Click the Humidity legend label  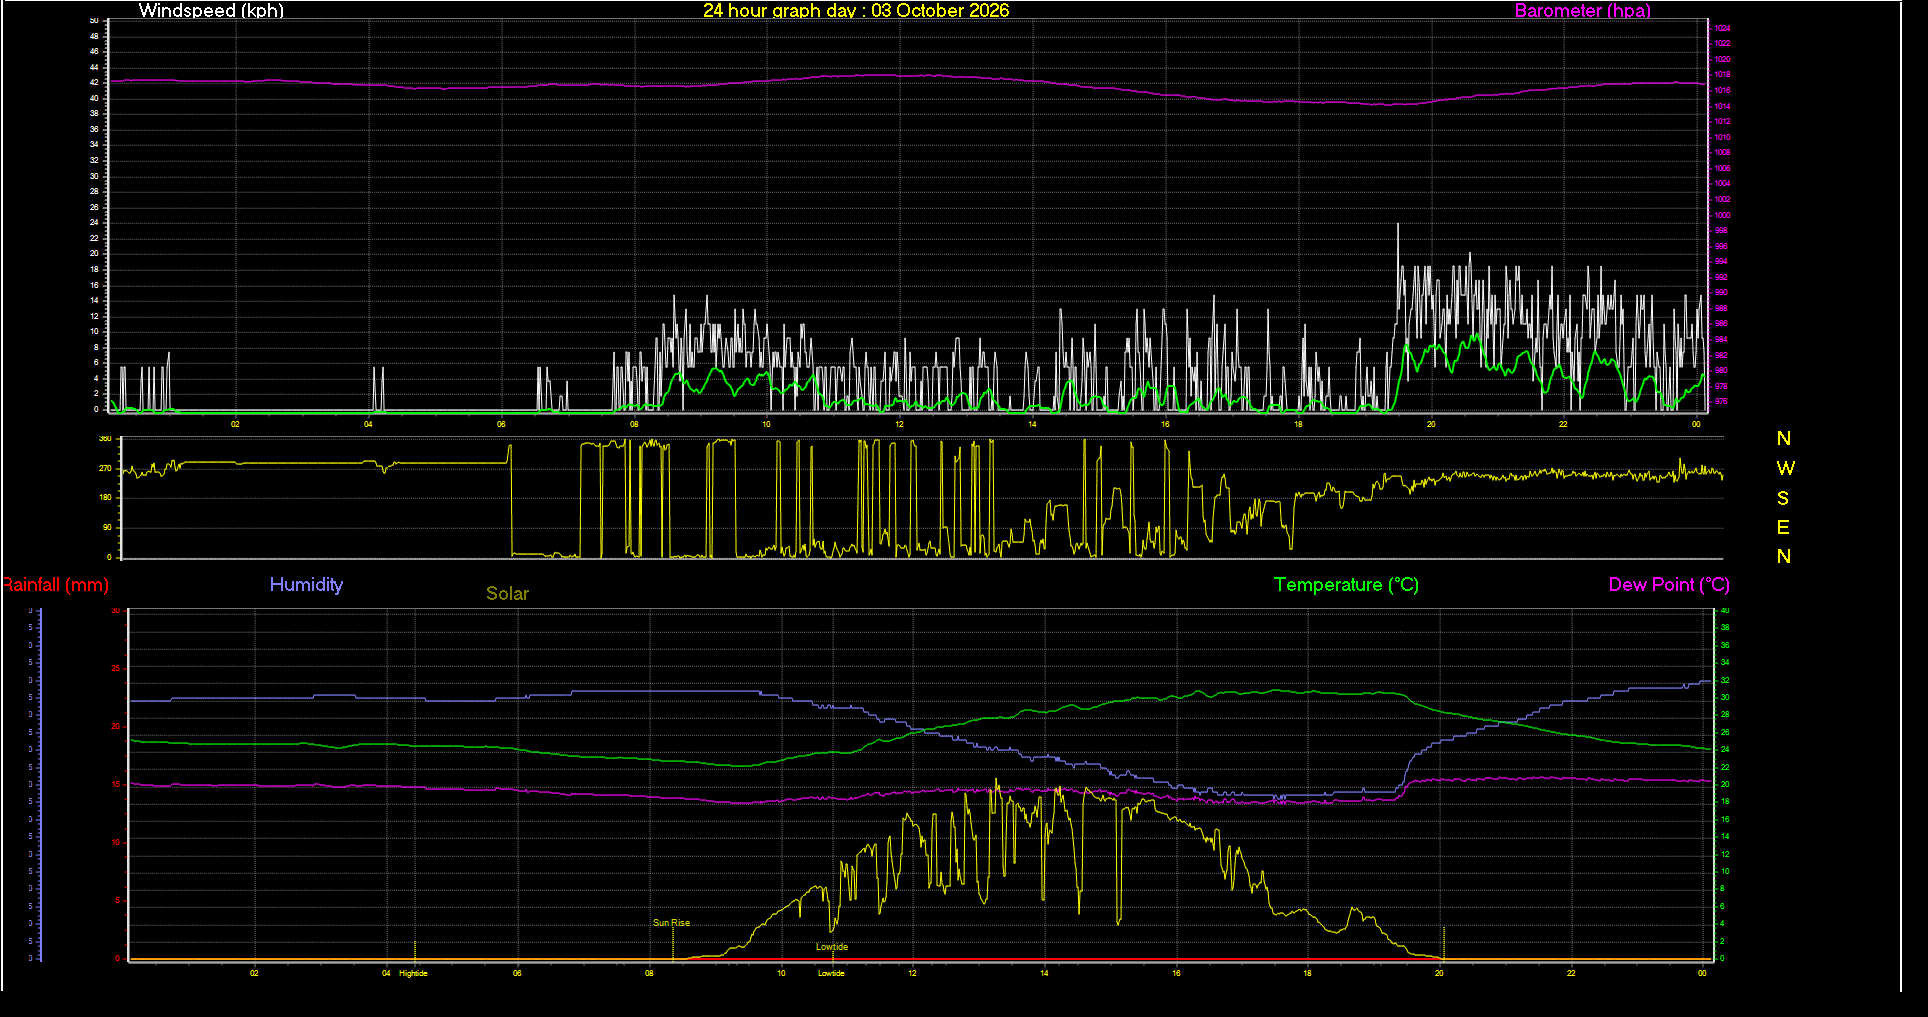(x=306, y=585)
